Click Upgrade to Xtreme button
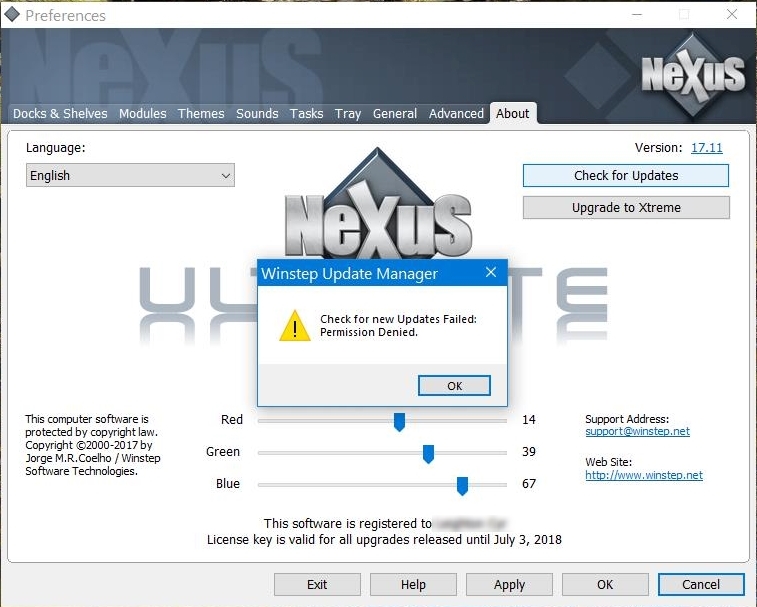Image resolution: width=757 pixels, height=607 pixels. (626, 208)
